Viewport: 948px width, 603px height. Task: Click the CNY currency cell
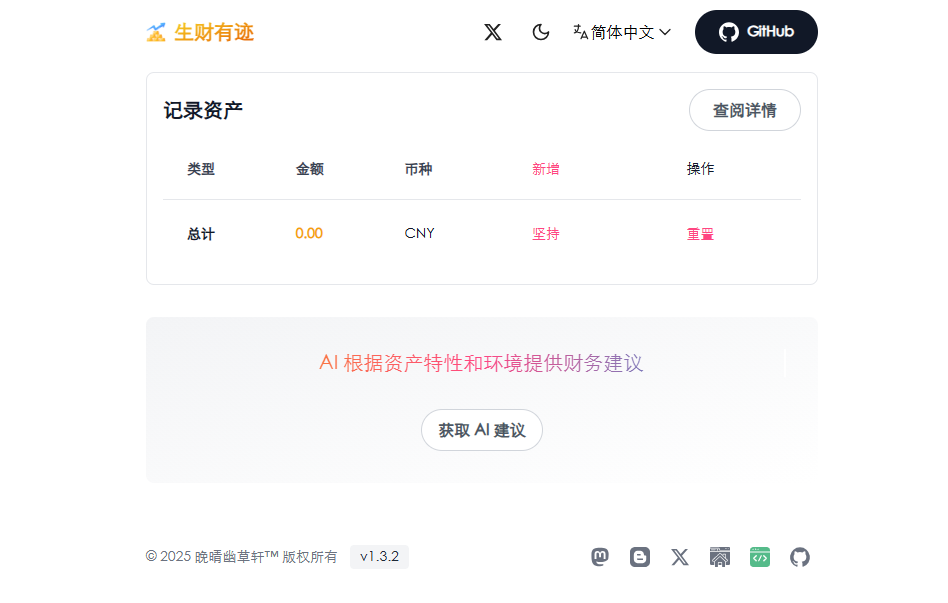click(420, 233)
